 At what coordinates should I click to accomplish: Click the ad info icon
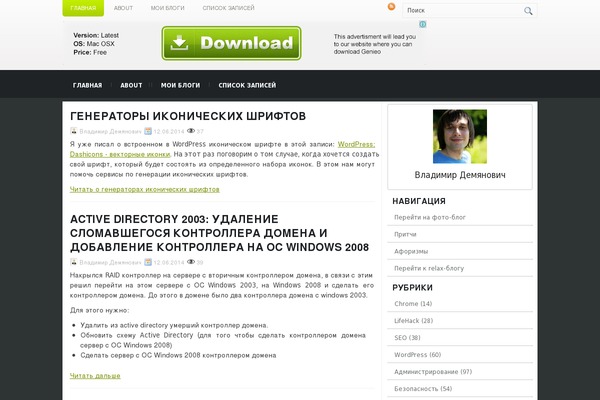[422, 24]
